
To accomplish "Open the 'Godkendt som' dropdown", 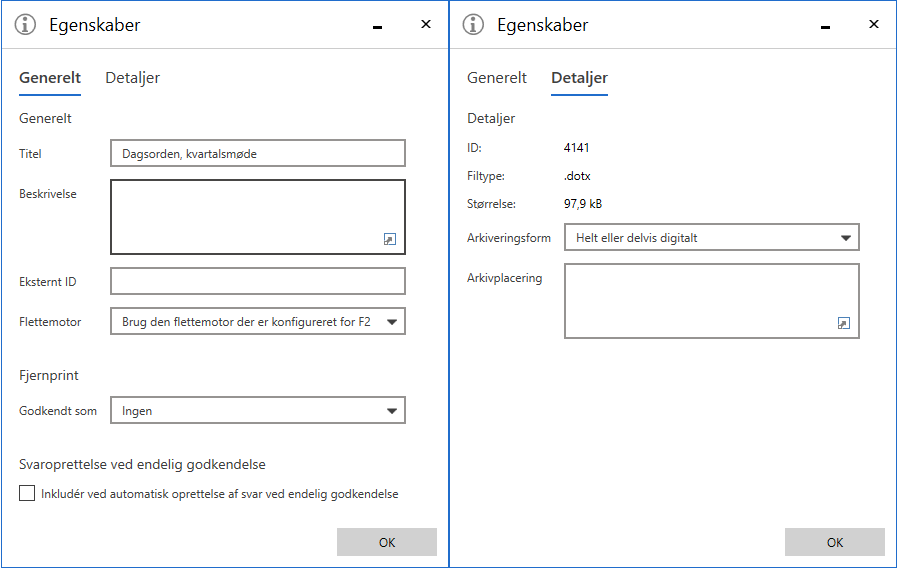I will 391,410.
